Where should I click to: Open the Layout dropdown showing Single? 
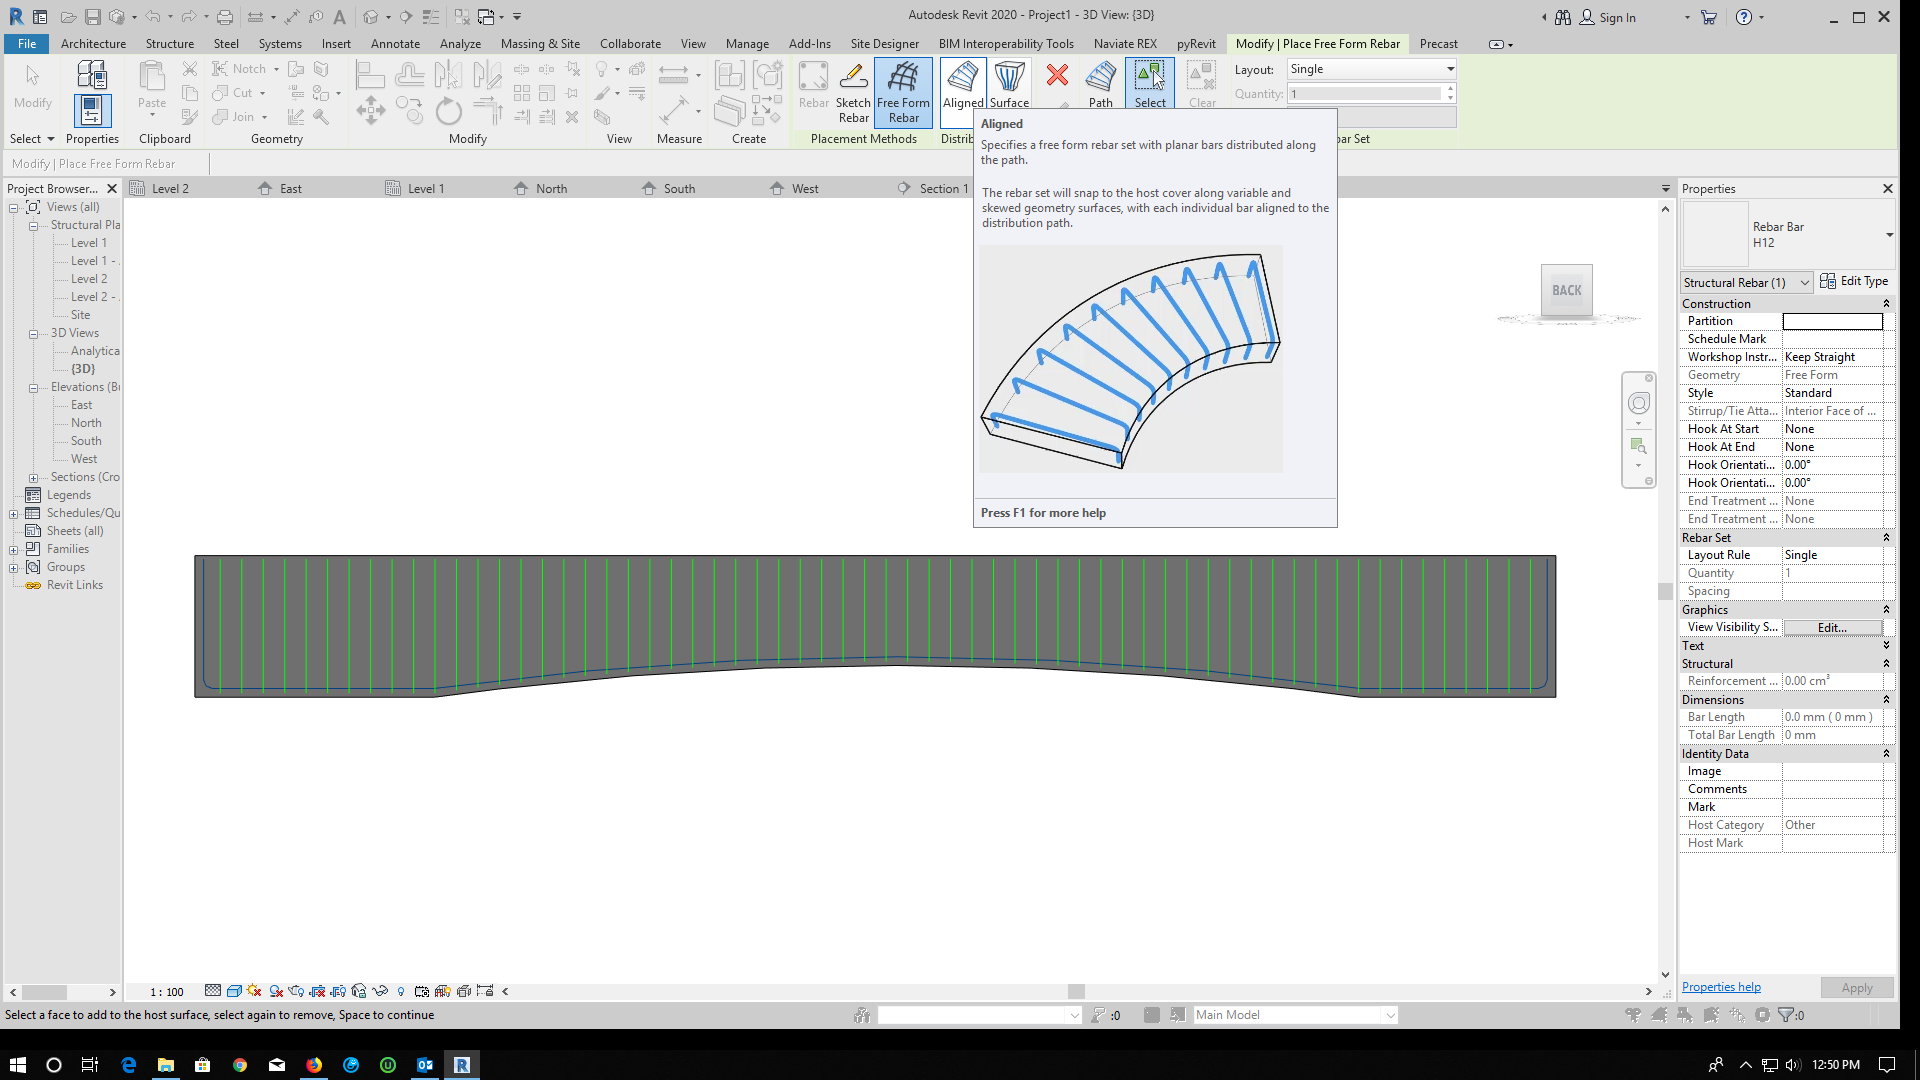tap(1447, 69)
